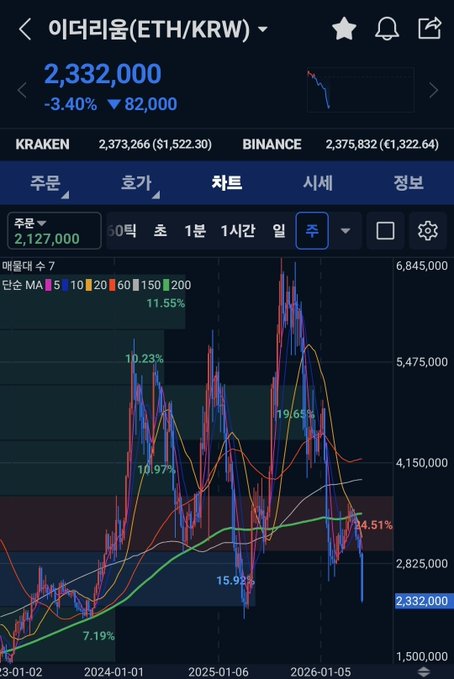Select the 1분 interval button
Image resolution: width=454 pixels, height=679 pixels.
[x=195, y=230]
